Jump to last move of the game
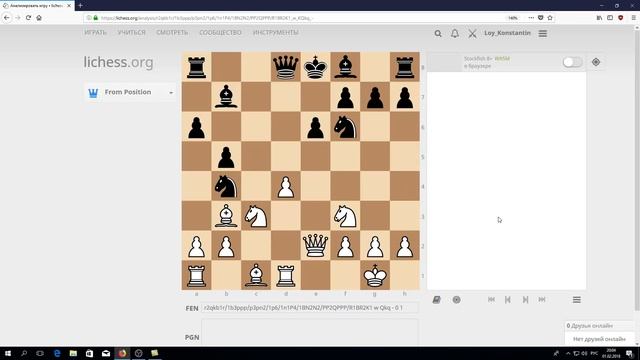The image size is (640, 360). 542,300
